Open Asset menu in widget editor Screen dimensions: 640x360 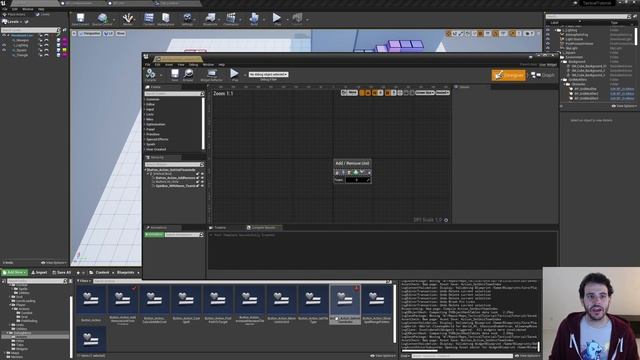point(169,64)
